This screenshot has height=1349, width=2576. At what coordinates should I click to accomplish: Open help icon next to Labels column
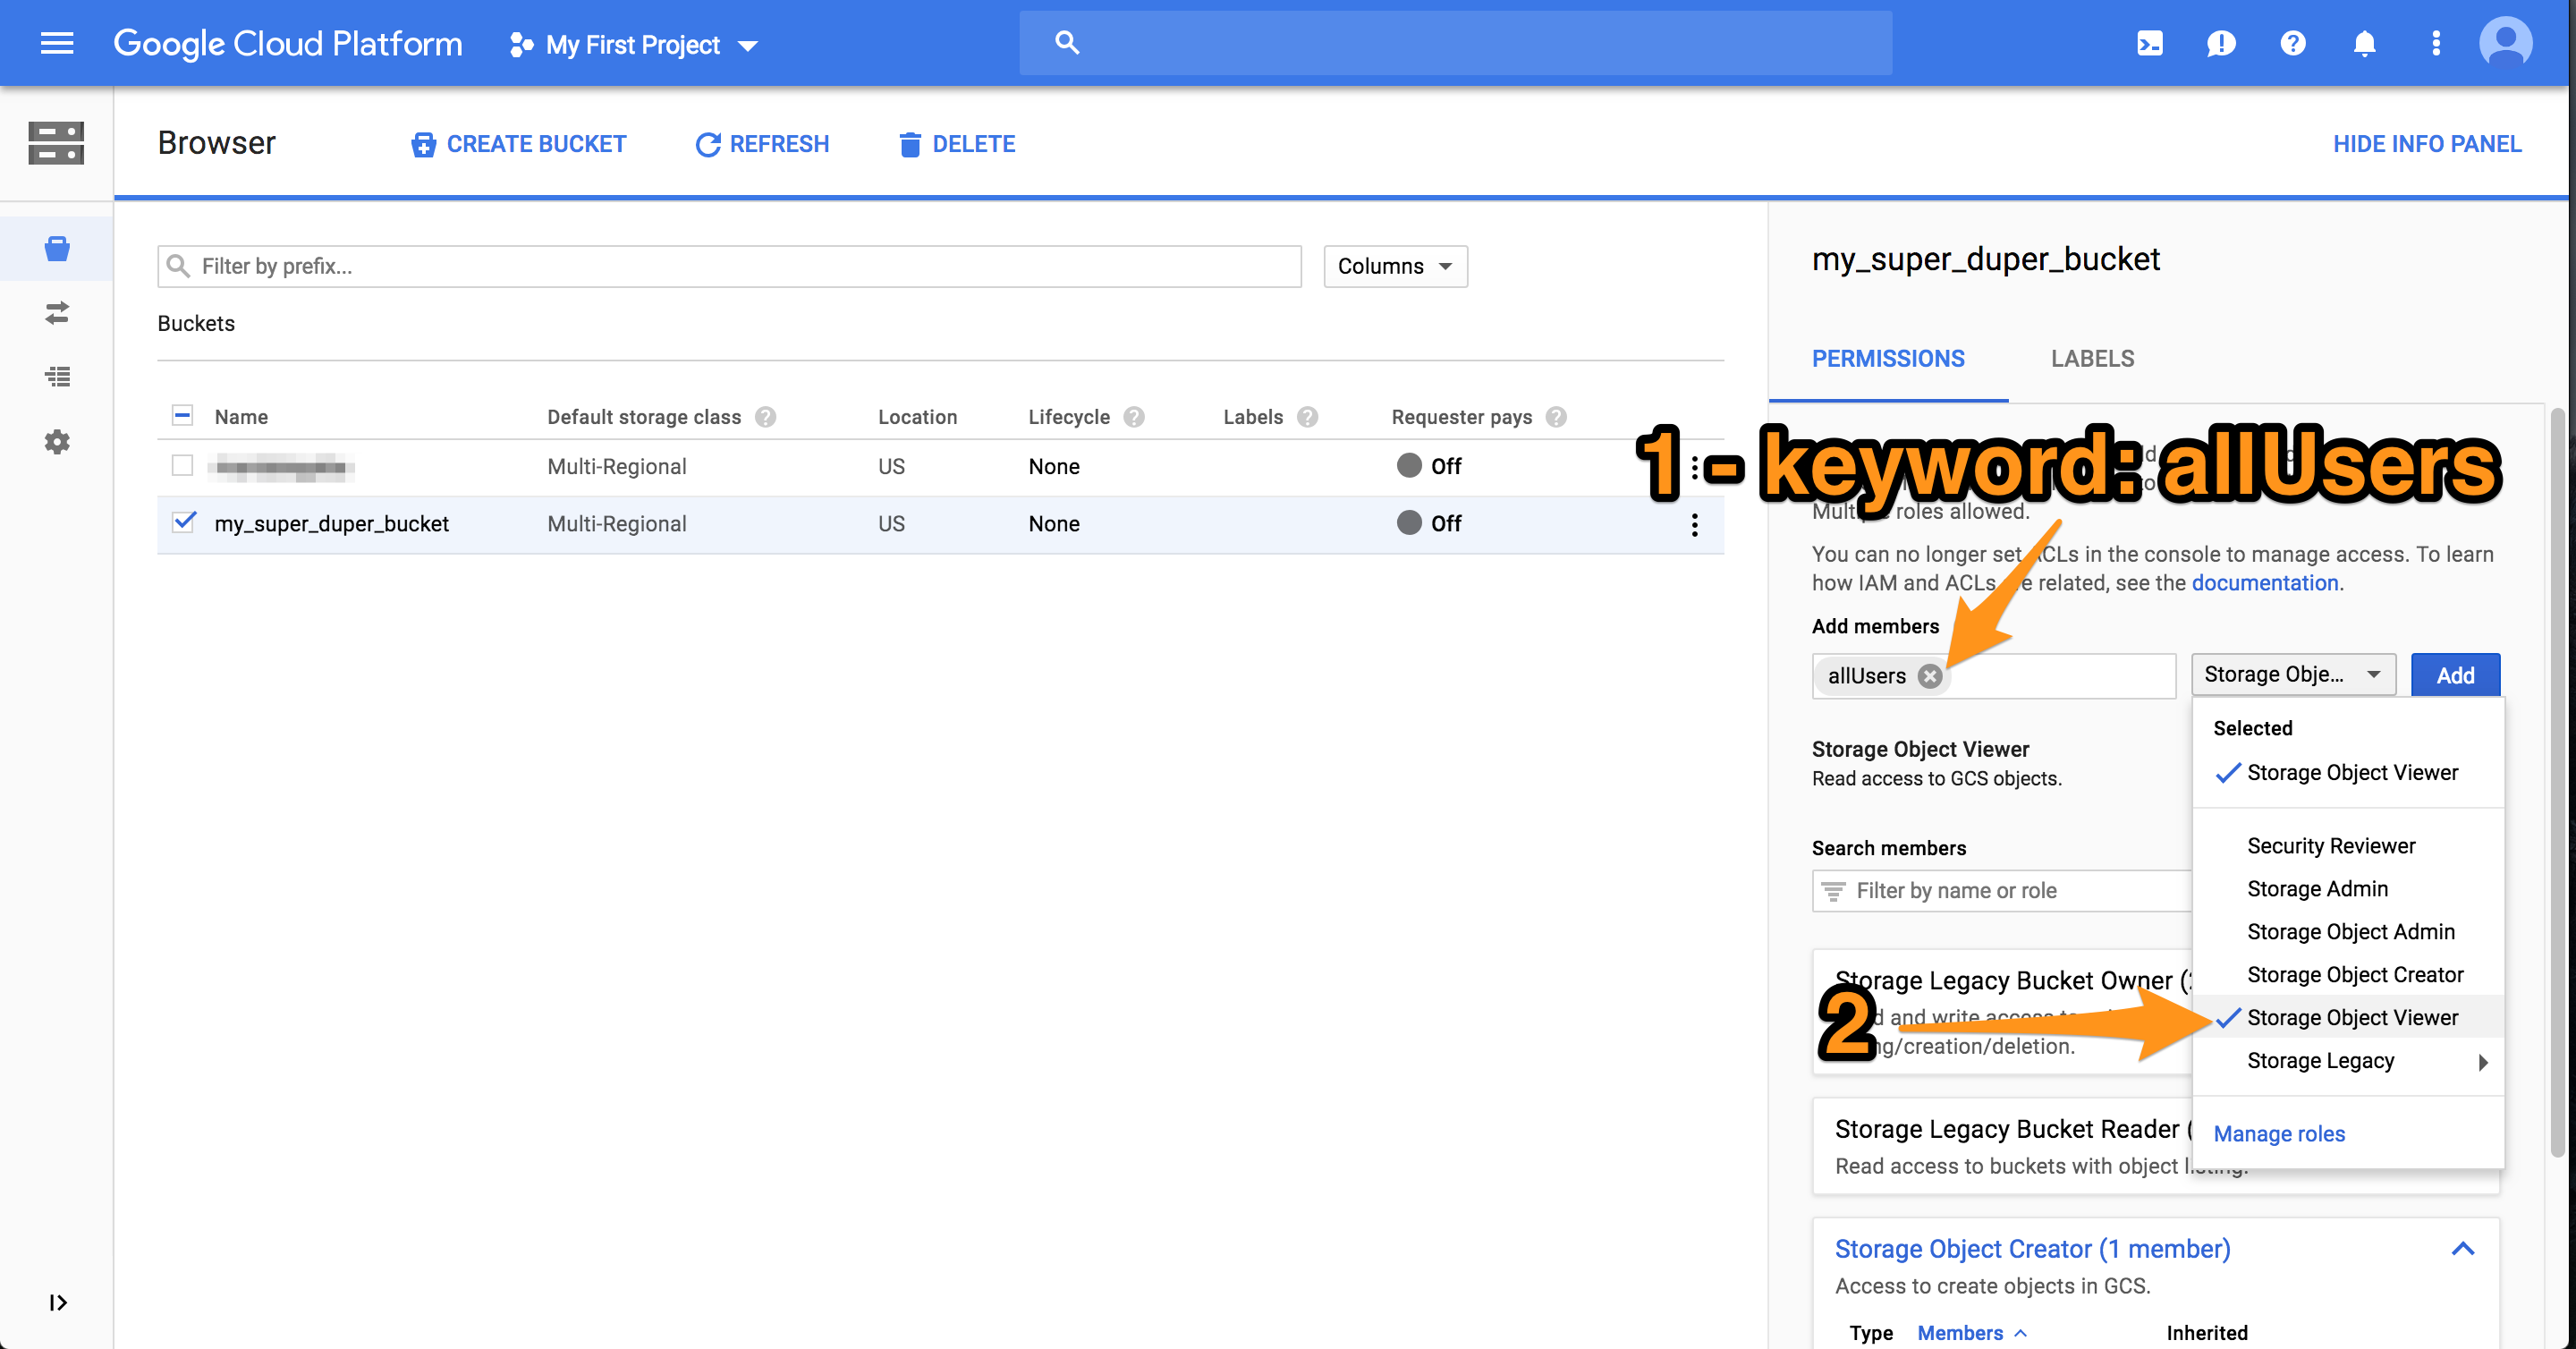(x=1307, y=417)
